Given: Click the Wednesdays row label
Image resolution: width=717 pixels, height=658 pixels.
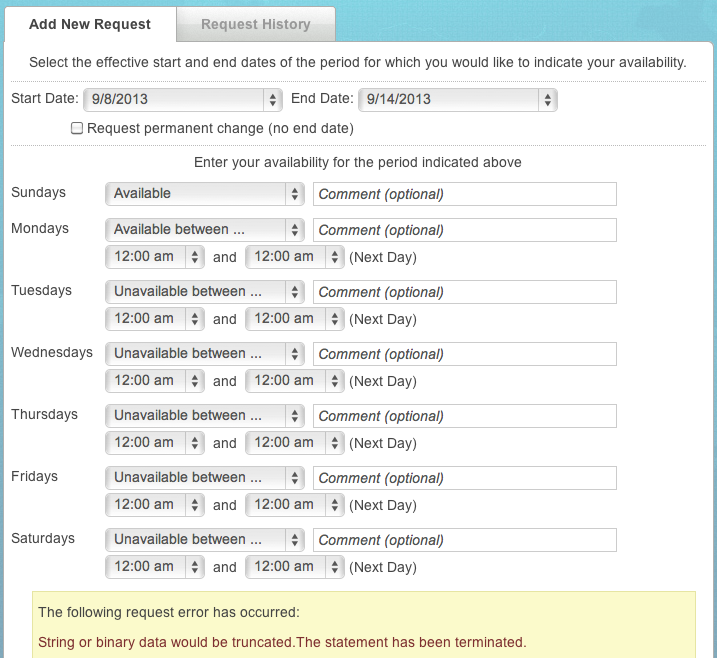Looking at the screenshot, I should pos(52,352).
